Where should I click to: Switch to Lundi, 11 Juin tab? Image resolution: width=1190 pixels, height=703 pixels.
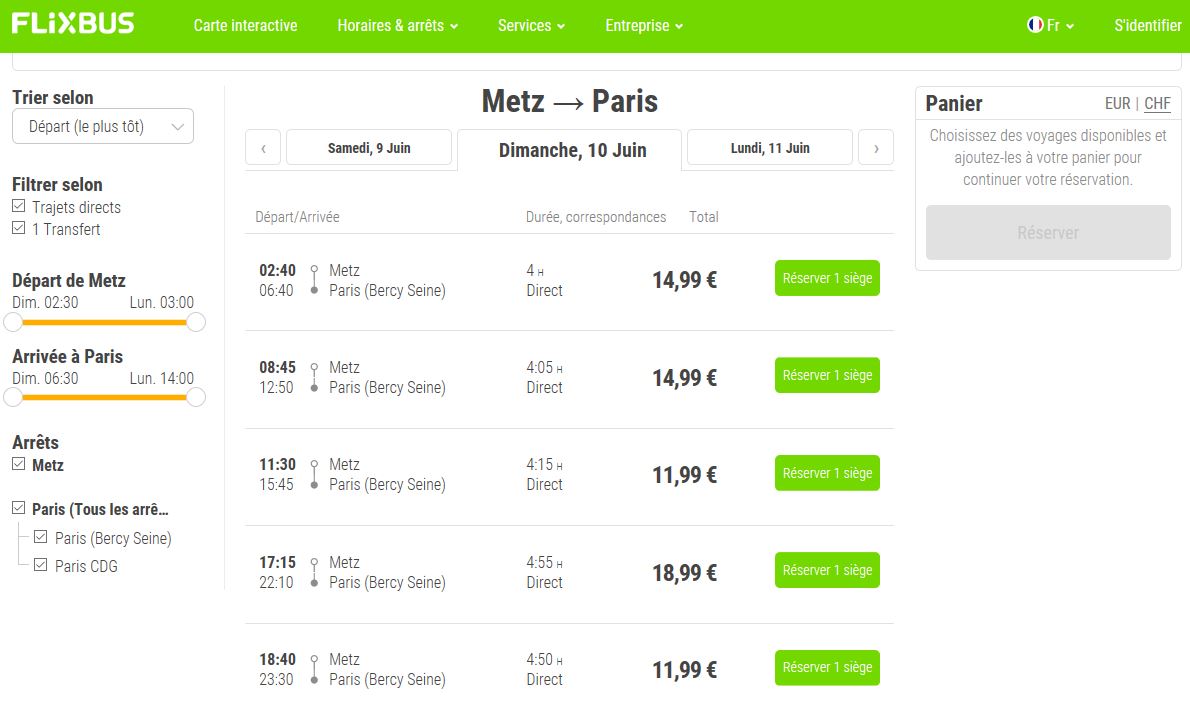(770, 148)
